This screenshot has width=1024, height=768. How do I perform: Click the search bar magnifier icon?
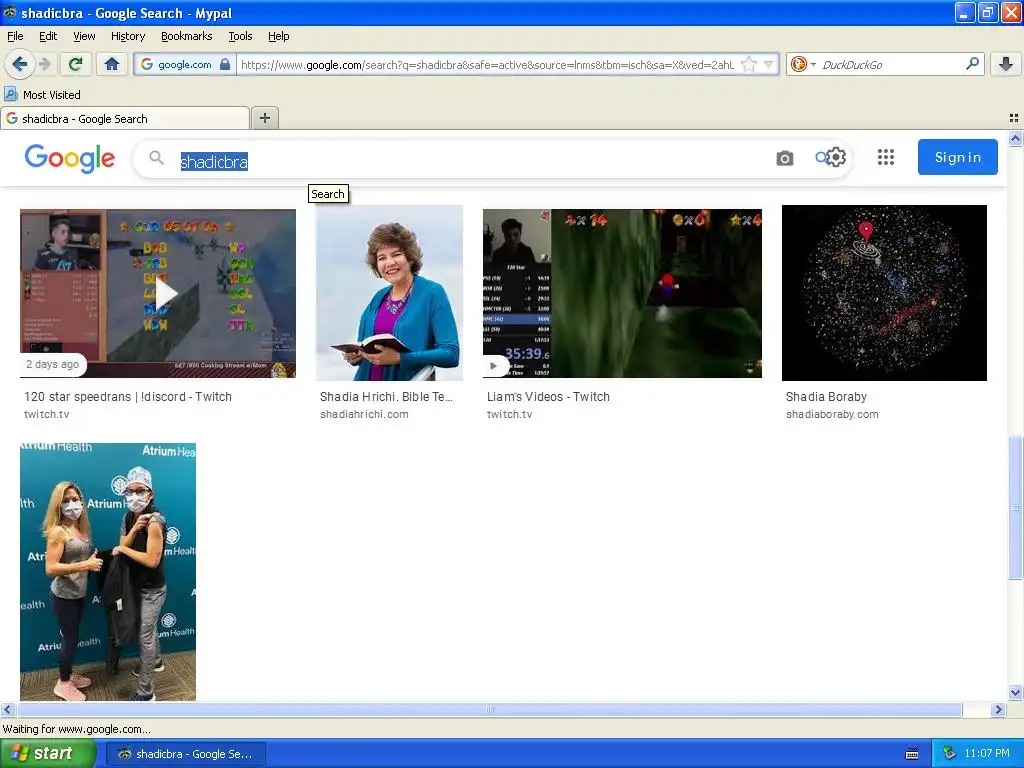(x=972, y=63)
